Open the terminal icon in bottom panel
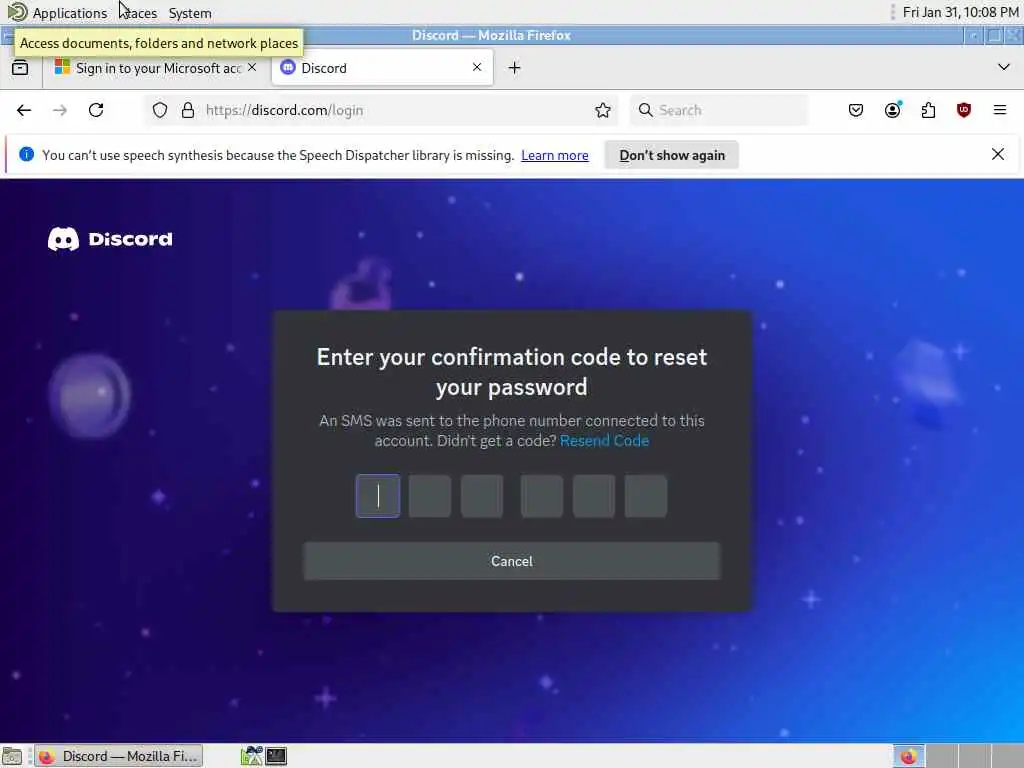 tap(276, 756)
